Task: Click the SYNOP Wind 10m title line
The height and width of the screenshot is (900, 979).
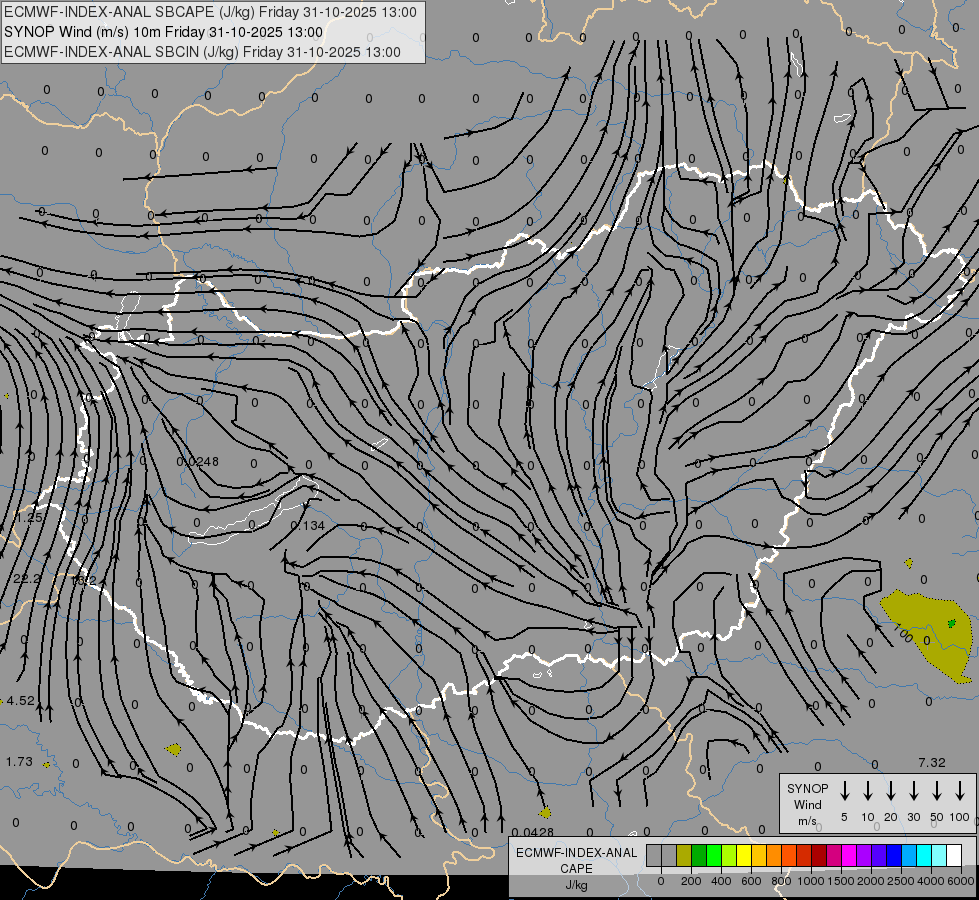Action: point(163,32)
